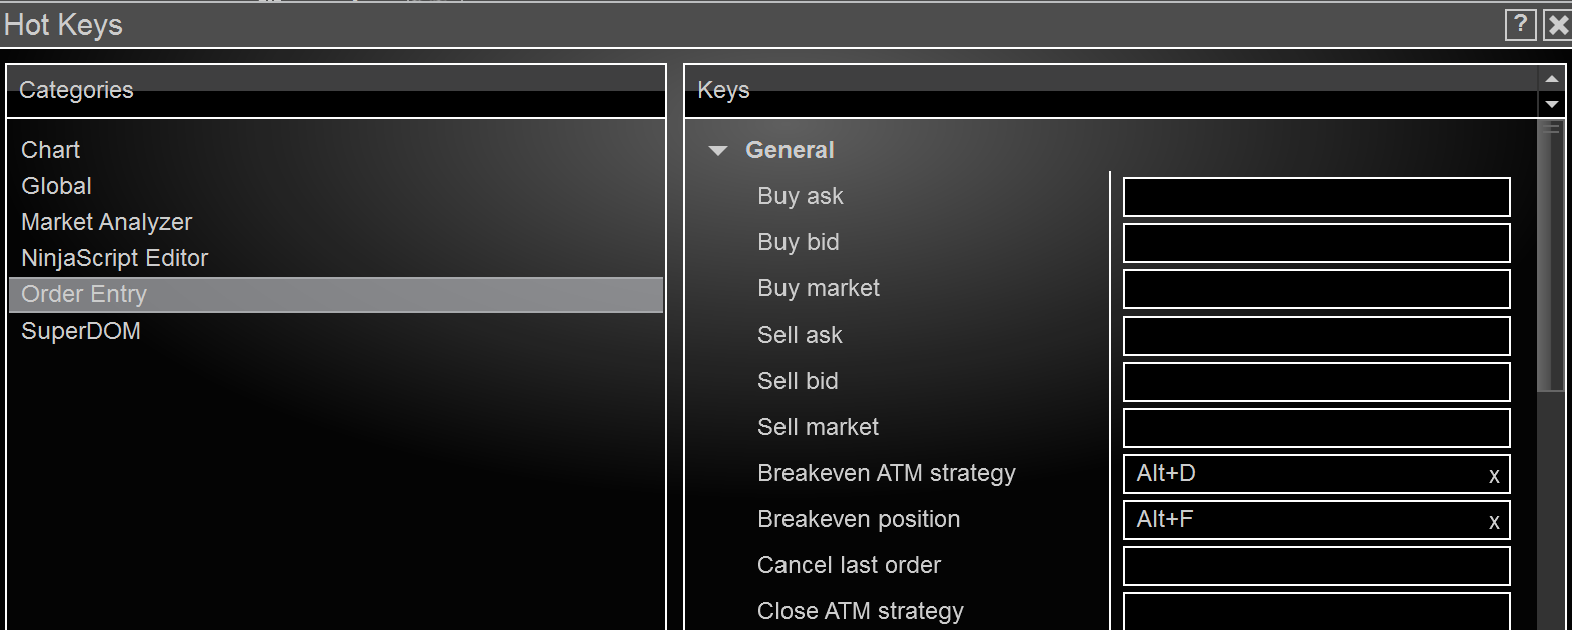The height and width of the screenshot is (630, 1572).
Task: Choose the Market Analyzer category
Action: click(x=107, y=222)
